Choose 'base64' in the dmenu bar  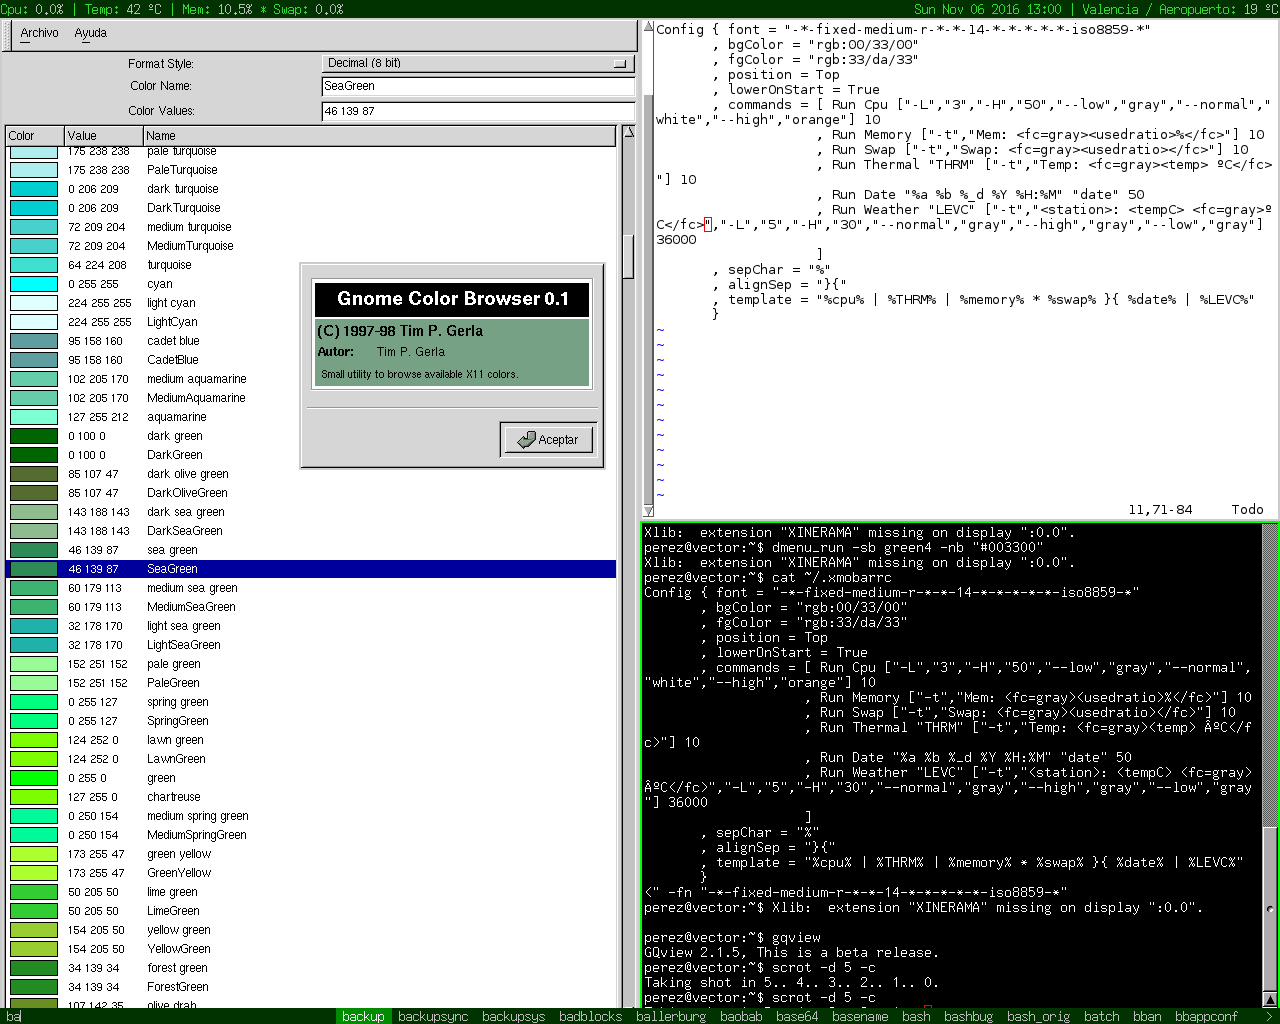[x=797, y=1016]
